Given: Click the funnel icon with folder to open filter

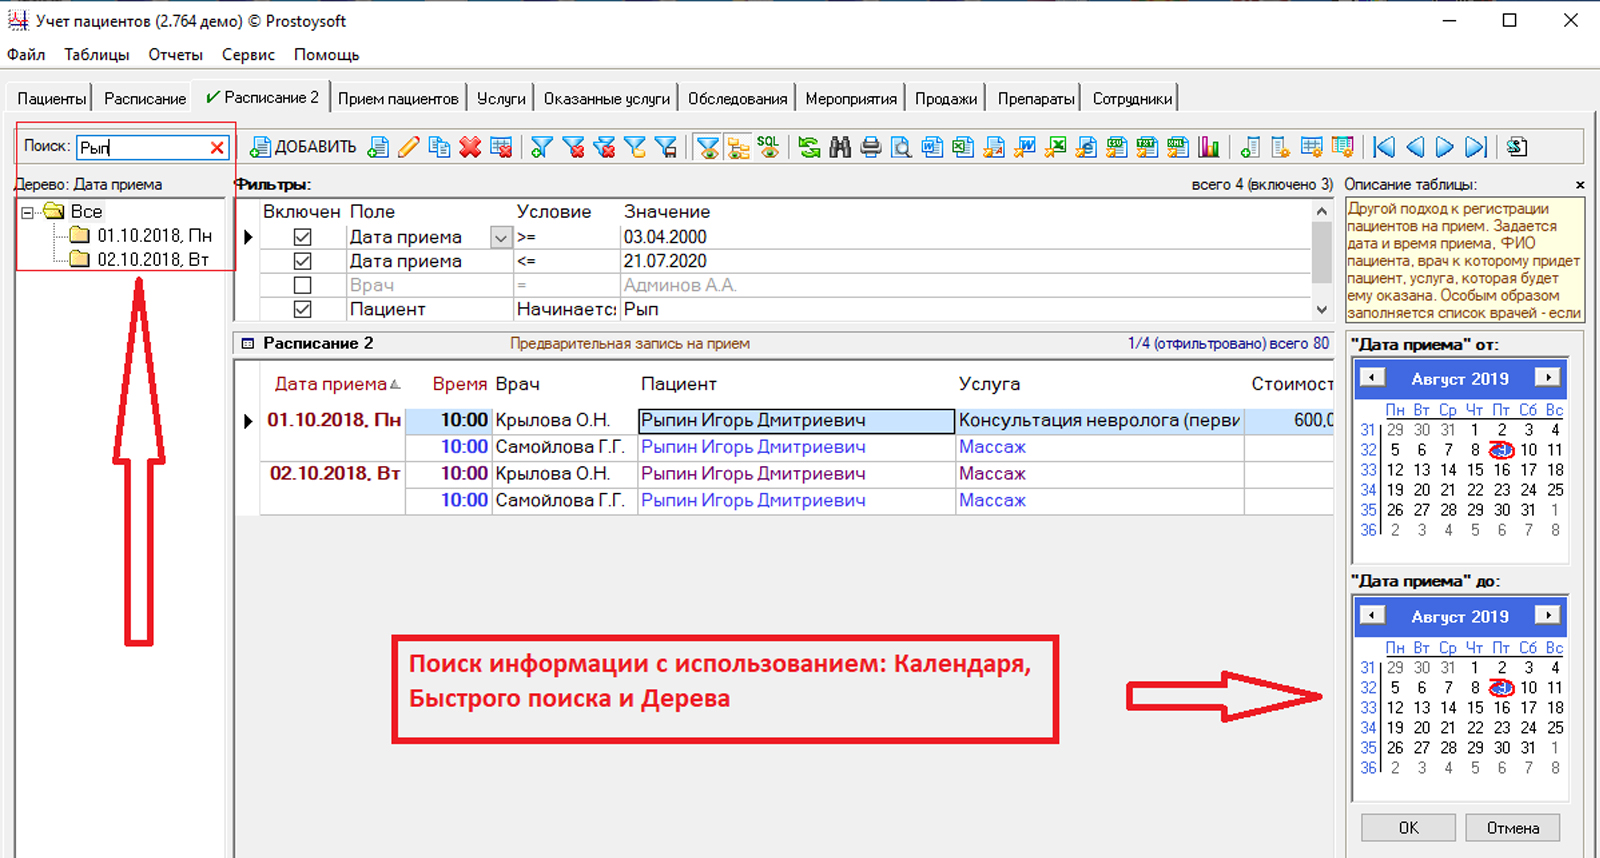Looking at the screenshot, I should (634, 147).
